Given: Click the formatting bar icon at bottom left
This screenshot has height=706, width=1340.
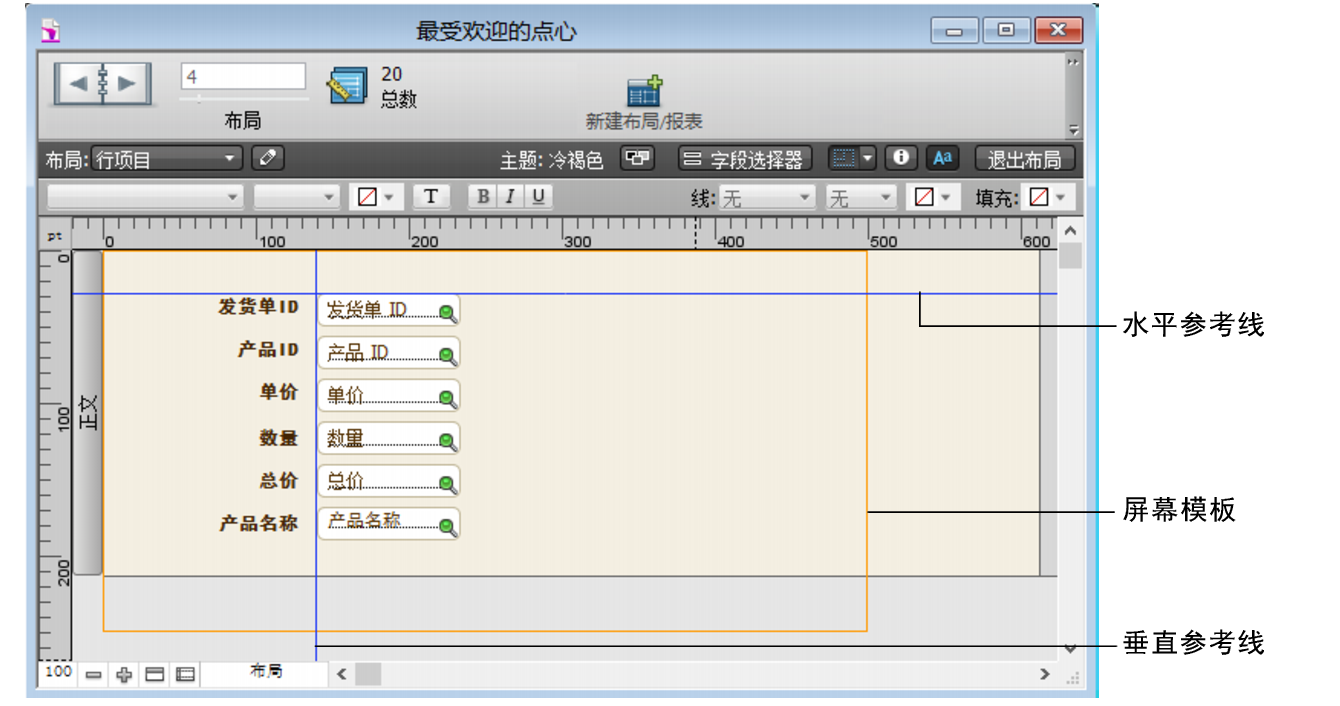Looking at the screenshot, I should click(185, 675).
